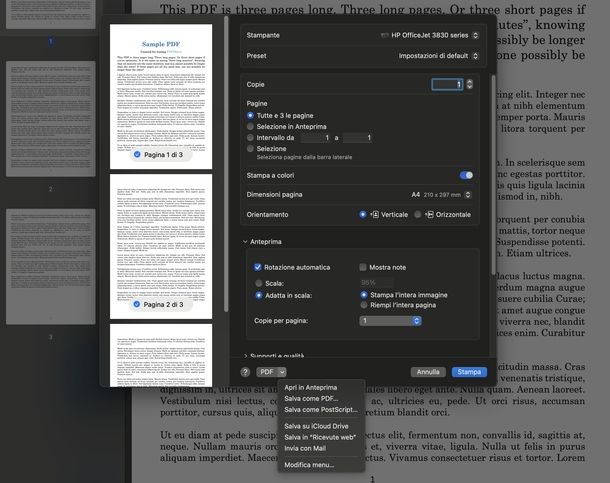610x483 pixels.
Task: Click the Stampa button
Action: tap(469, 372)
